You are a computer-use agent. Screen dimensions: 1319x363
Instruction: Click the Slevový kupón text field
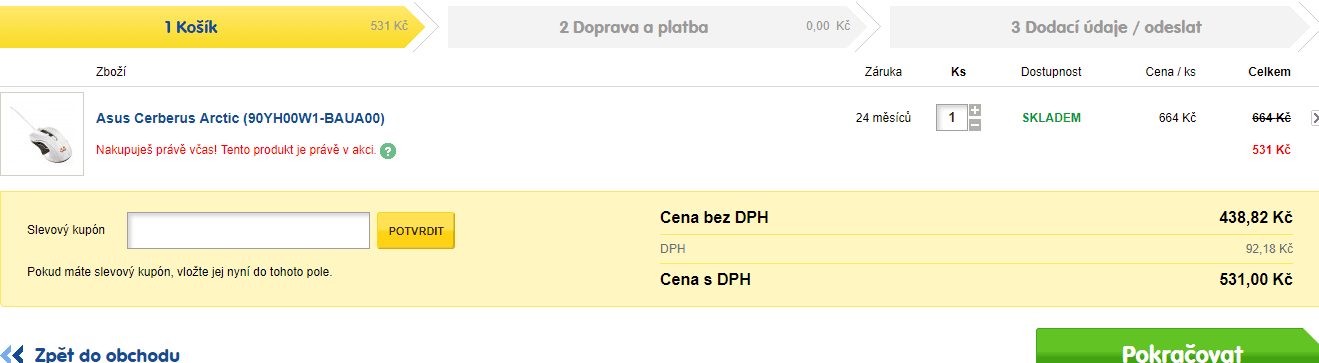[249, 230]
